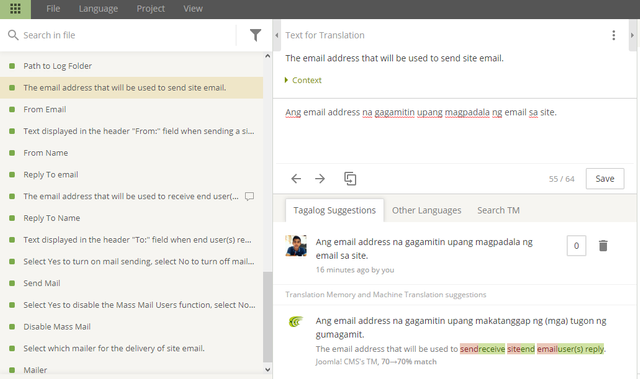Click the search magnifier icon
640x379 pixels.
pyautogui.click(x=13, y=35)
